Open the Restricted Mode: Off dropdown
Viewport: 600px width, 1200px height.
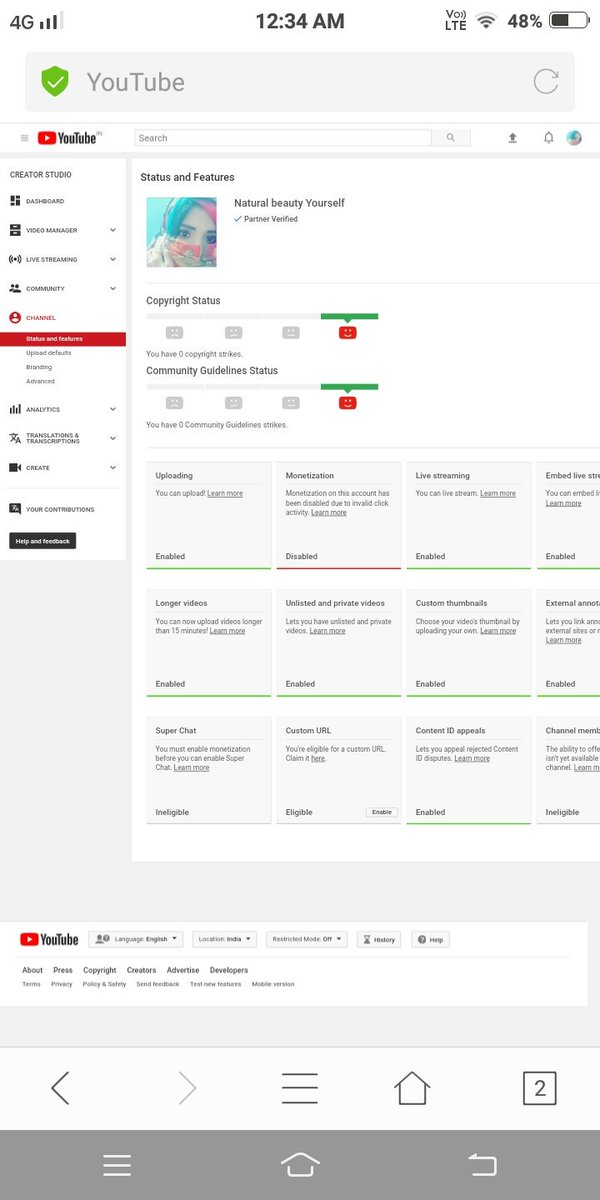click(307, 939)
